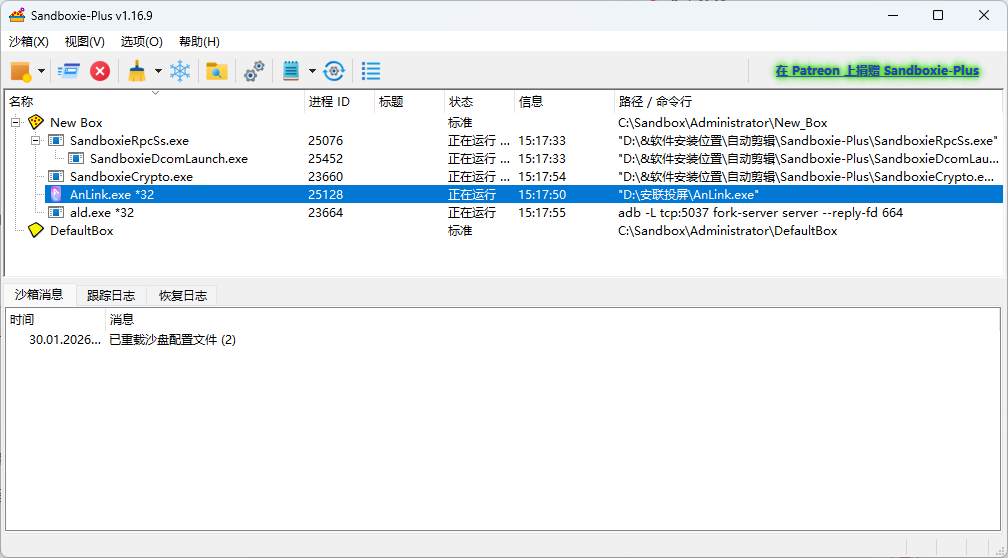Click the window speed-lines toolbar icon
Image resolution: width=1008 pixels, height=558 pixels.
(x=68, y=71)
